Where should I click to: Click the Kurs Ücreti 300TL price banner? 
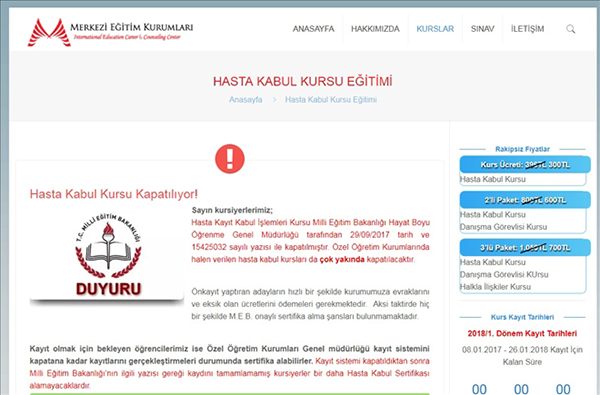(x=525, y=165)
